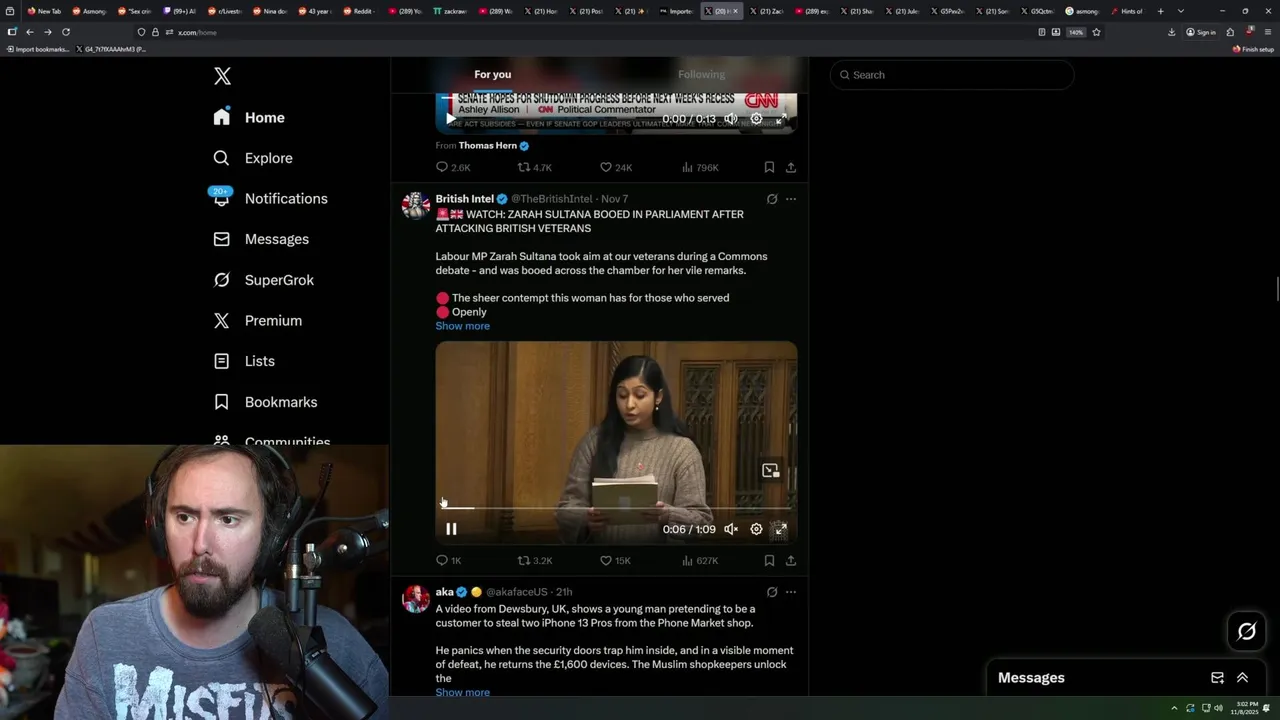
Task: Expand the browser tab list dropdown
Action: tap(1181, 11)
